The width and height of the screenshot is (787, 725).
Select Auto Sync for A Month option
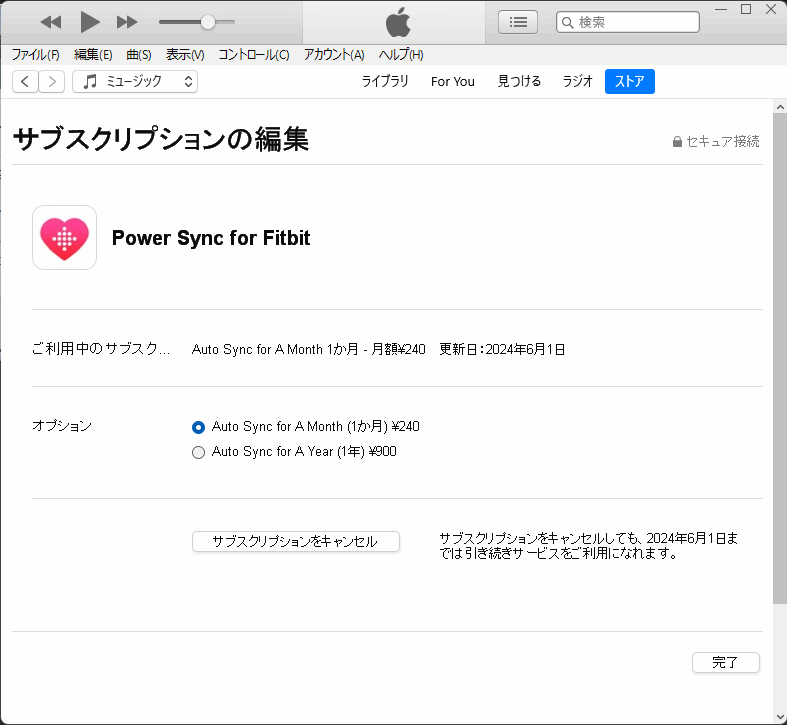(x=198, y=427)
